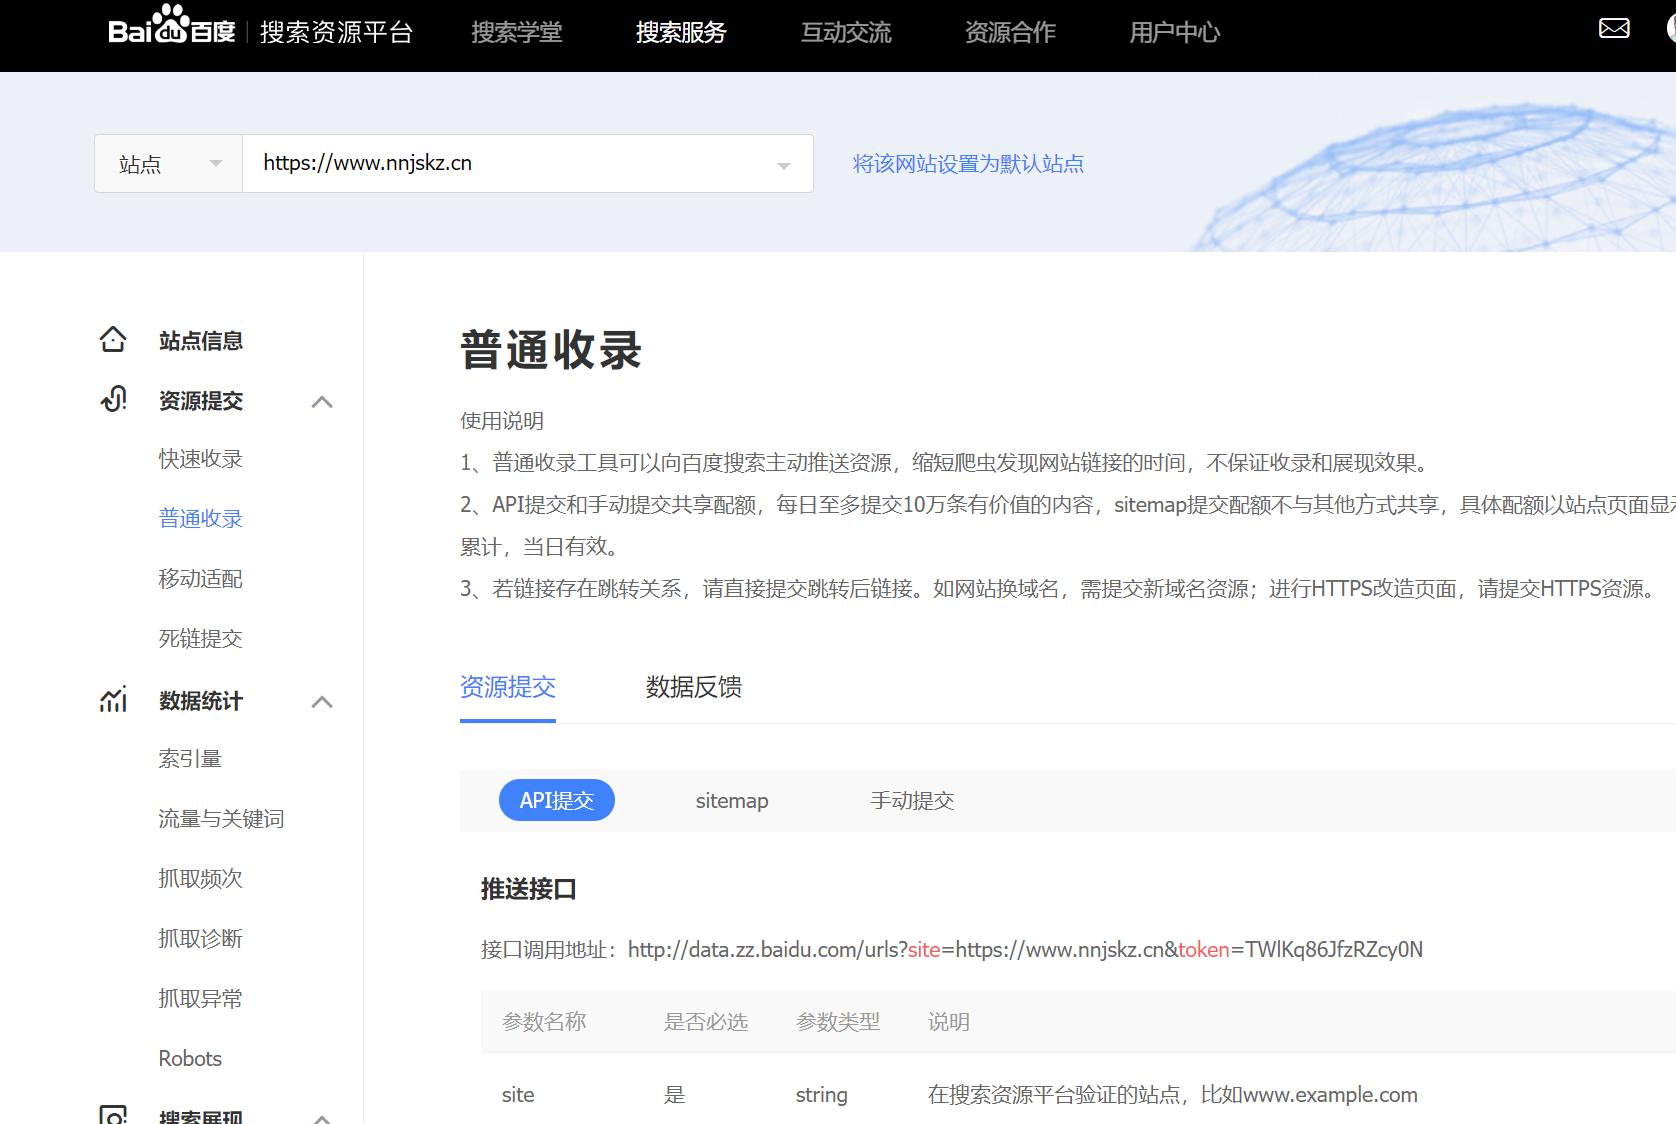This screenshot has width=1676, height=1124.
Task: Select the API提交 pill button
Action: pyautogui.click(x=557, y=800)
